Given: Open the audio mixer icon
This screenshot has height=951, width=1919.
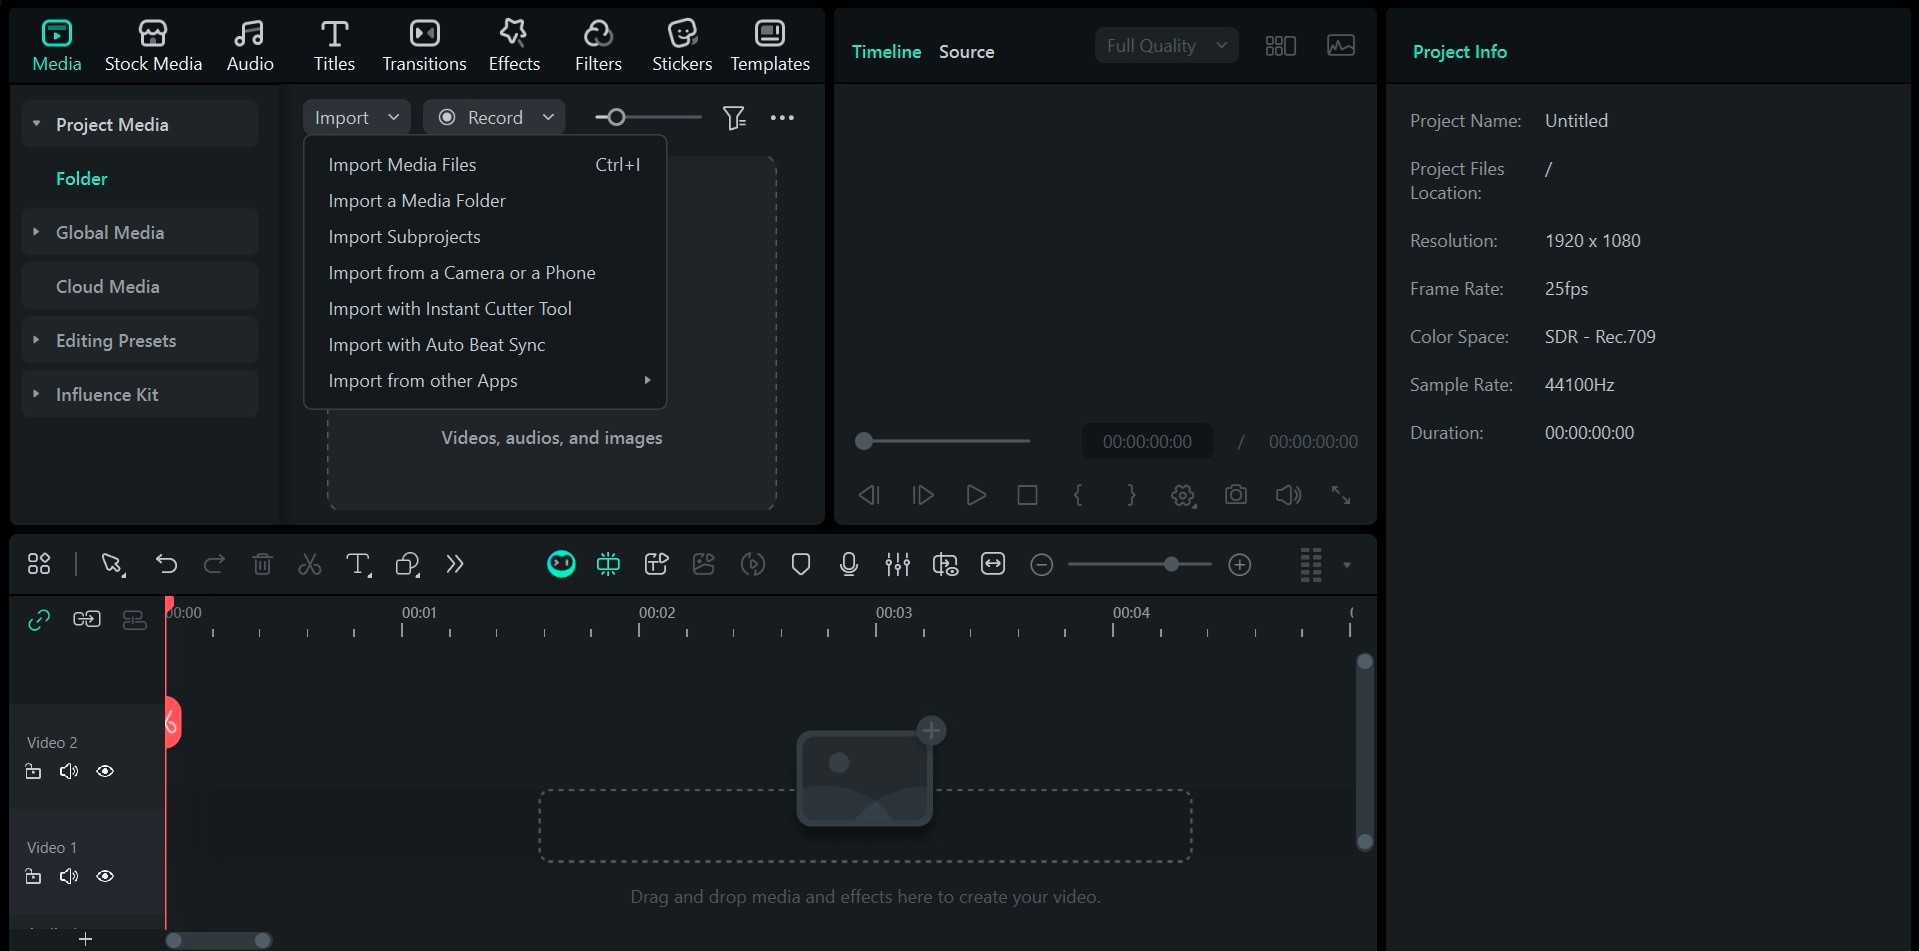Looking at the screenshot, I should tap(898, 564).
